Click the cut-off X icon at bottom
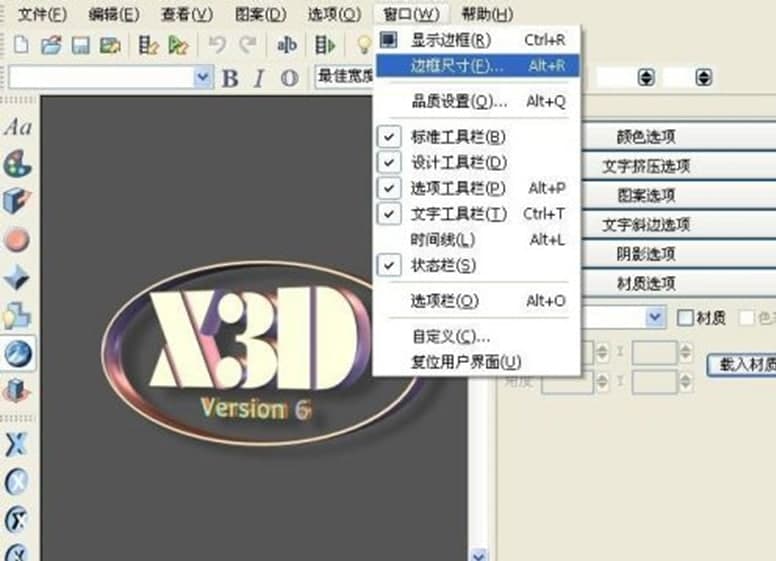 click(x=16, y=552)
